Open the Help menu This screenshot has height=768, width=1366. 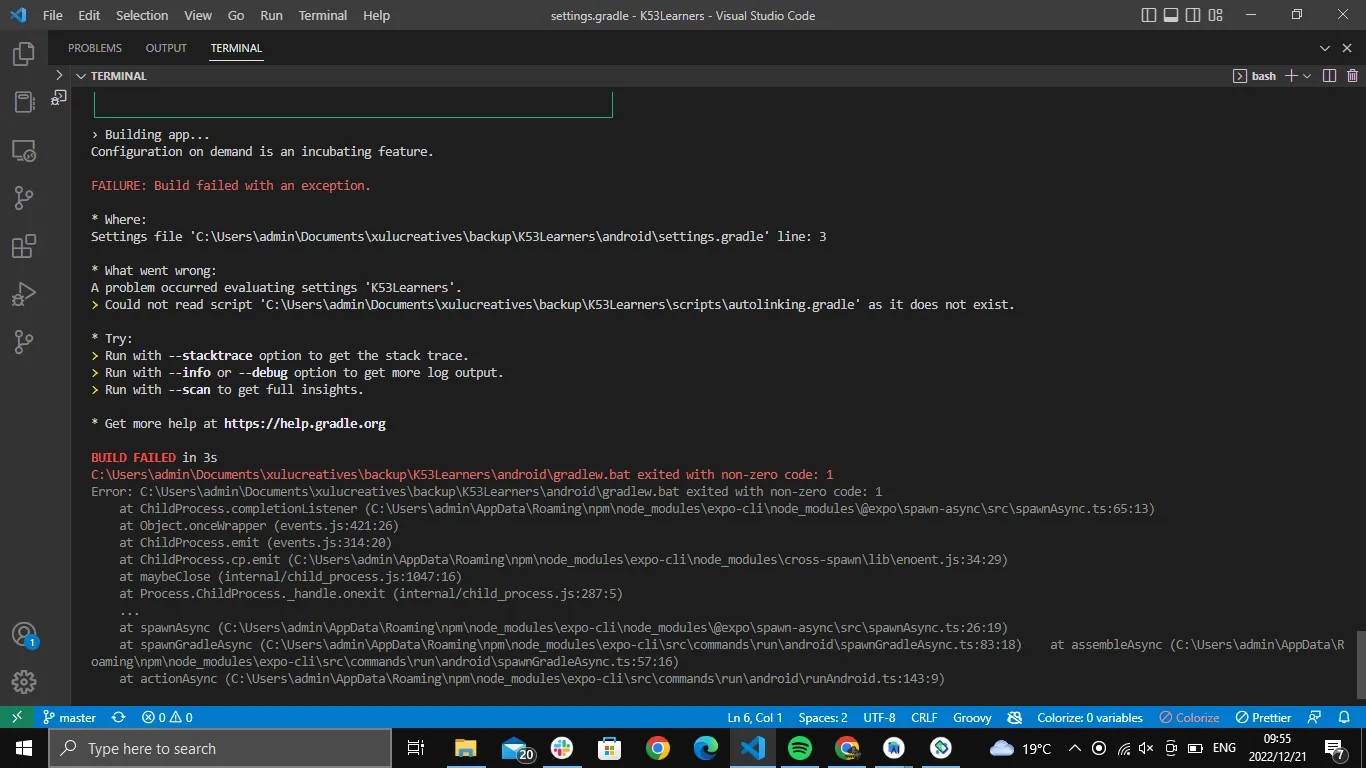point(377,15)
